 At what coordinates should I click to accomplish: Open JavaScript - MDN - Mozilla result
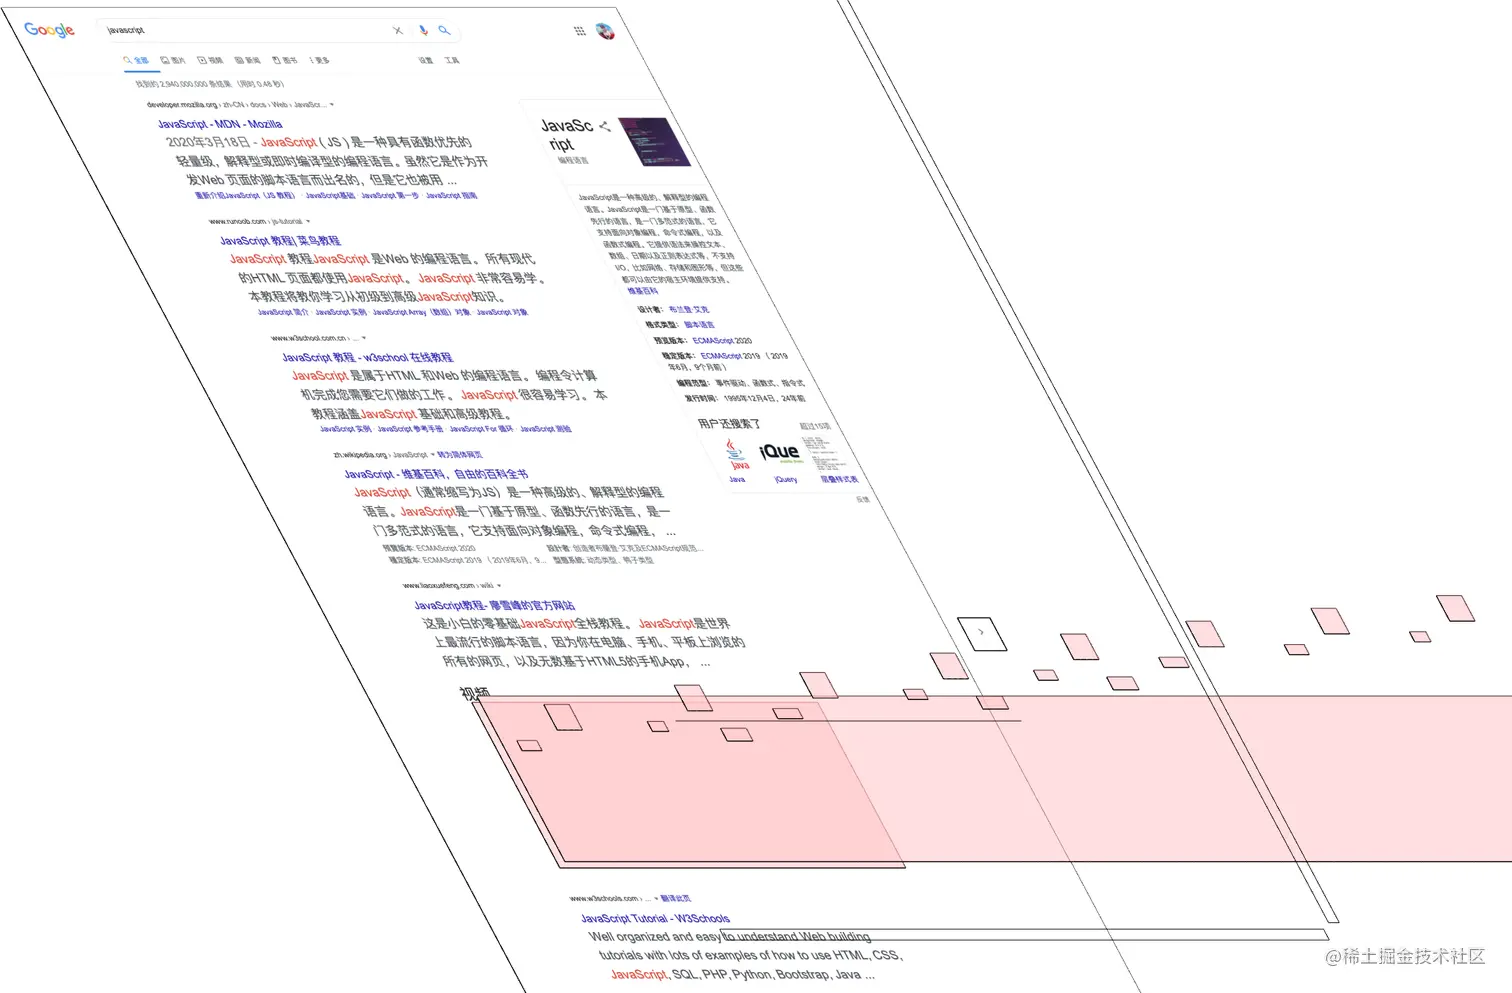pos(220,124)
